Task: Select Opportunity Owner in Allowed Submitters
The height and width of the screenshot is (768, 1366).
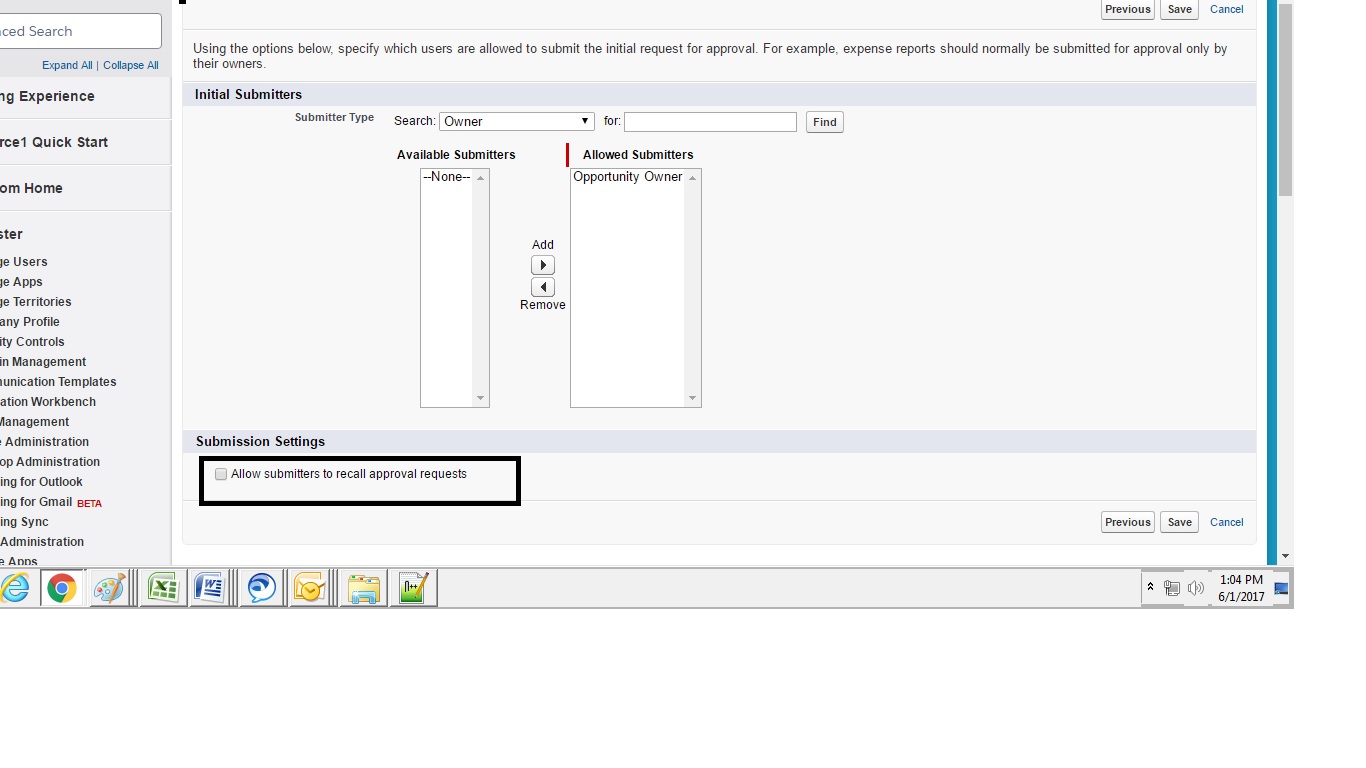Action: tap(628, 177)
